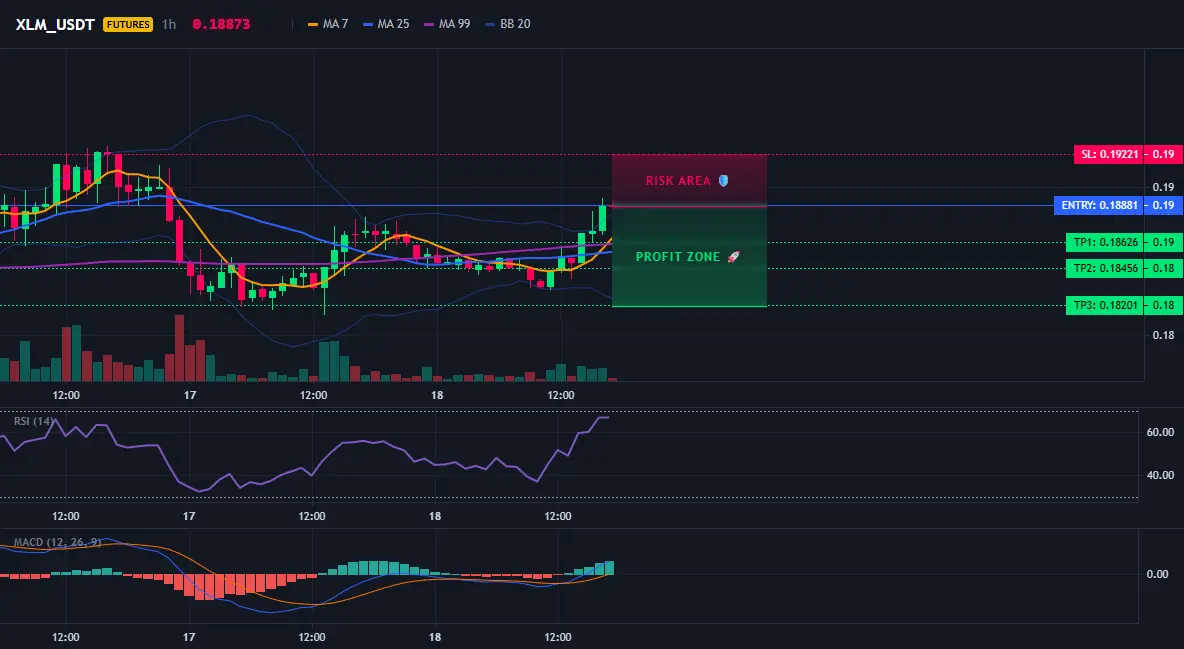Click the 0.18873 current price value
1184x649 pixels.
(x=221, y=24)
